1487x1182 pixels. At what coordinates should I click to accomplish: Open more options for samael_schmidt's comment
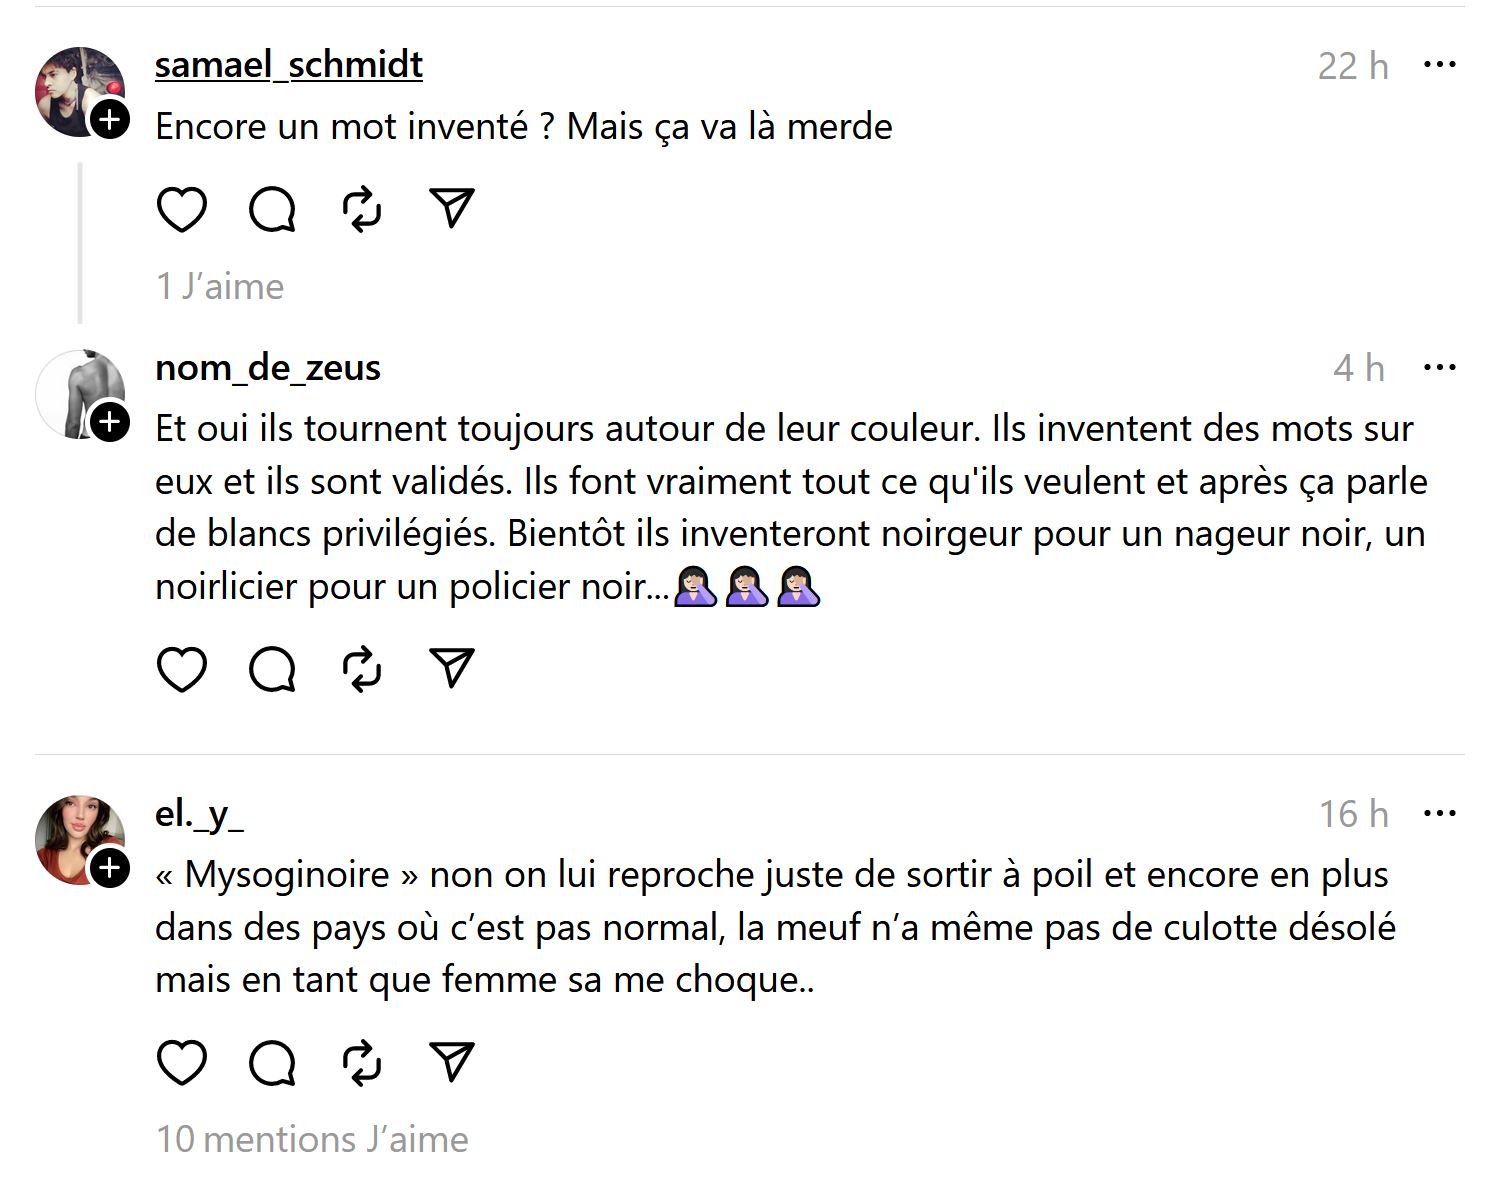[x=1439, y=65]
